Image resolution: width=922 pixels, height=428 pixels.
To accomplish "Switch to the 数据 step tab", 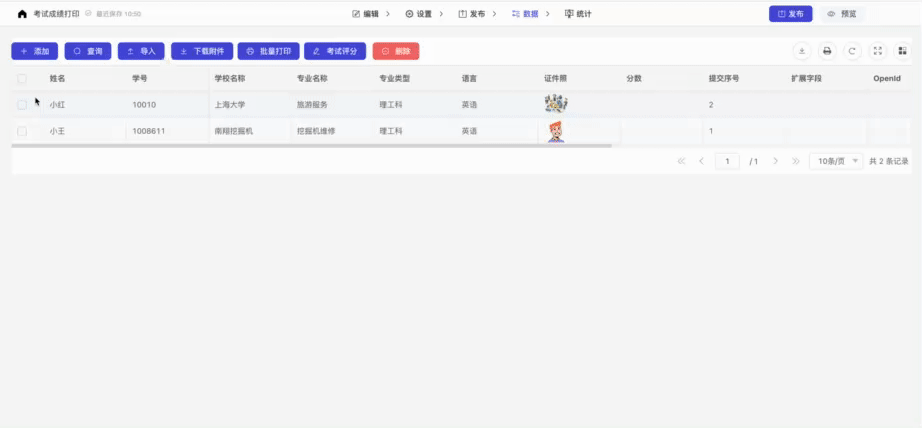I will pyautogui.click(x=525, y=14).
